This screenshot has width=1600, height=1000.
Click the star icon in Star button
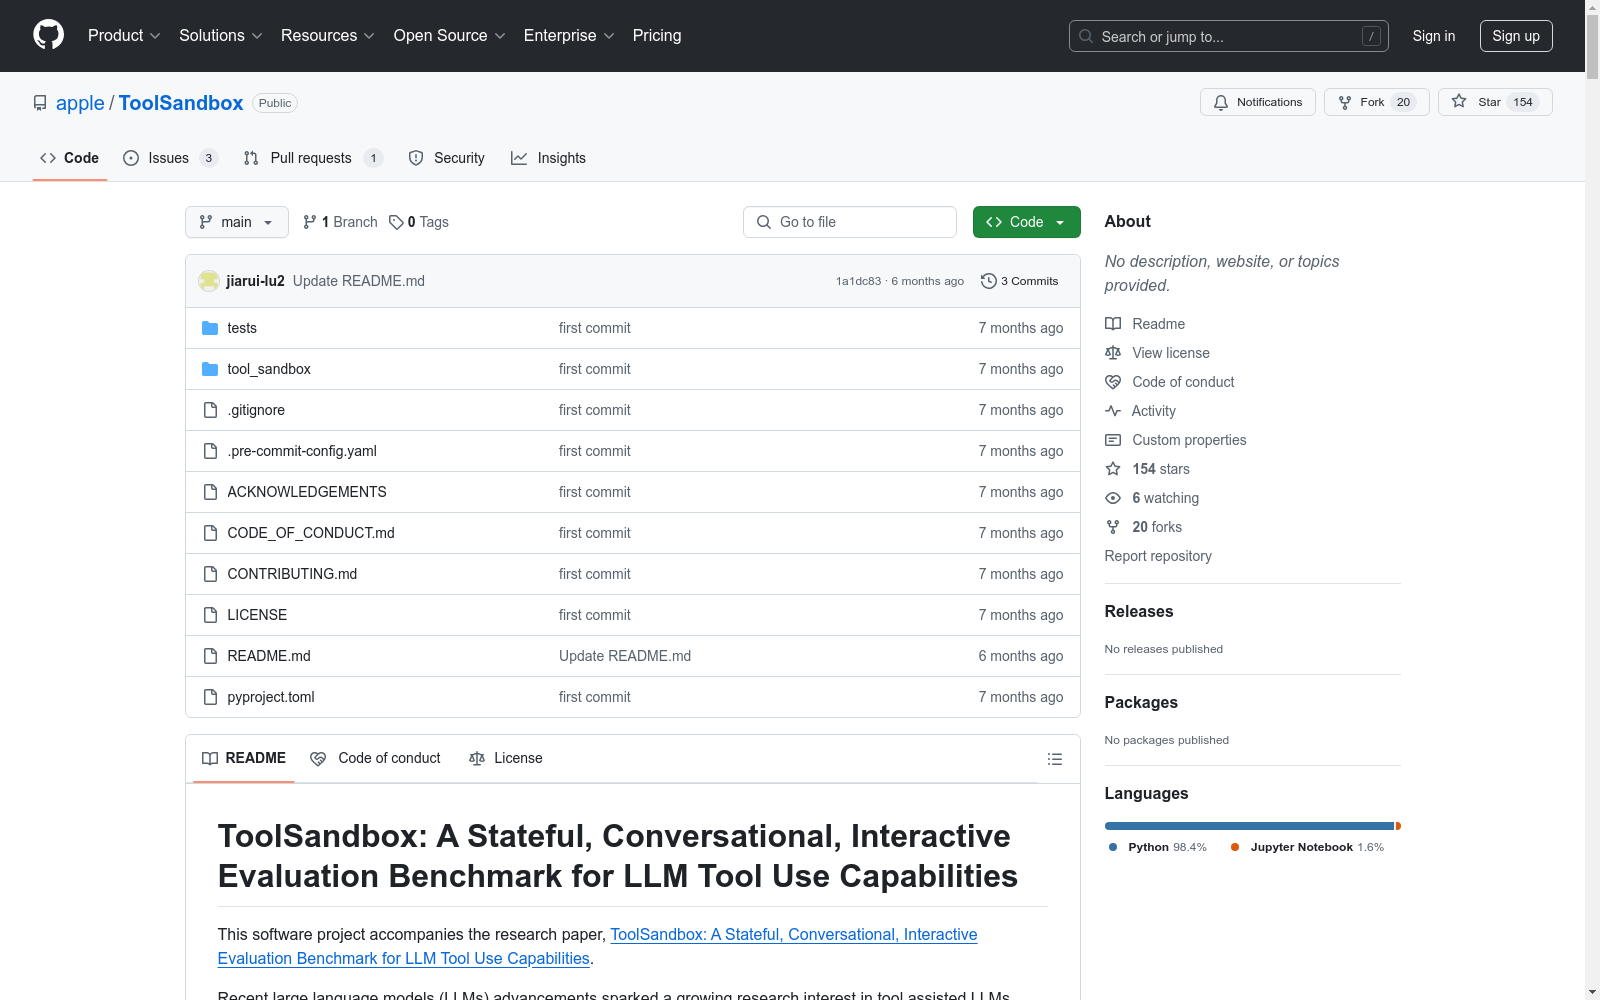pyautogui.click(x=1459, y=101)
